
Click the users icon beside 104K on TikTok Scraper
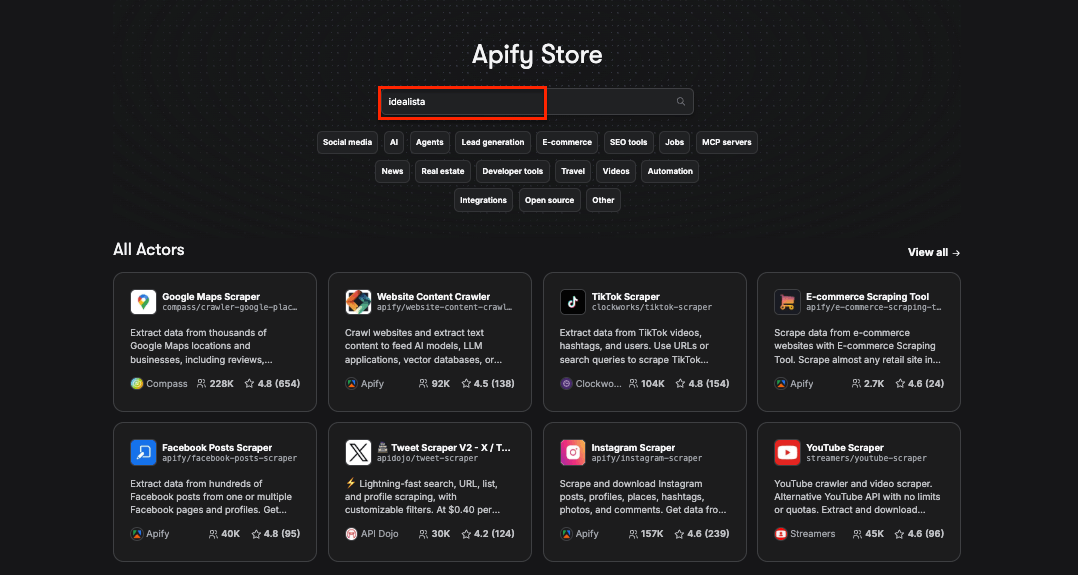(x=633, y=384)
